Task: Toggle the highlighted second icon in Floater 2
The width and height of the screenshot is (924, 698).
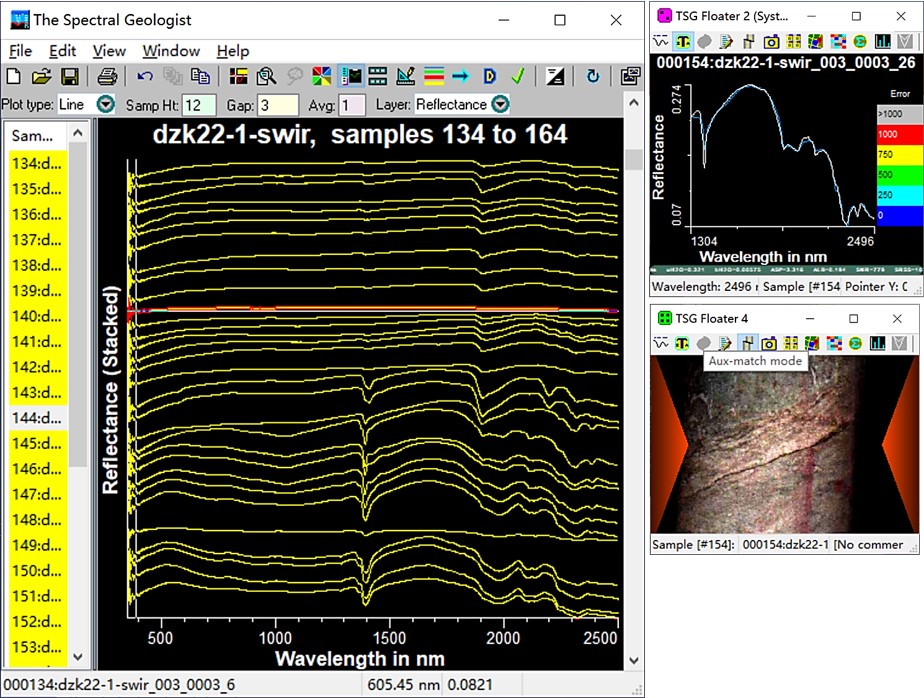Action: click(683, 42)
